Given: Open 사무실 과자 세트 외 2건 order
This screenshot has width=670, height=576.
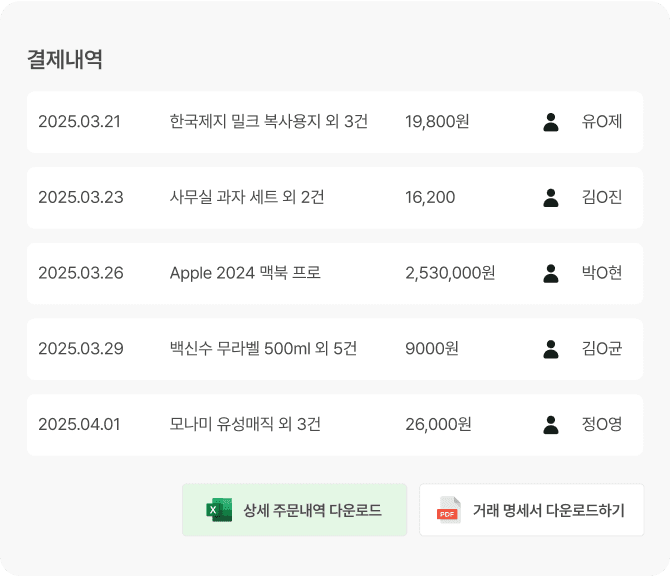Looking at the screenshot, I should tap(247, 197).
